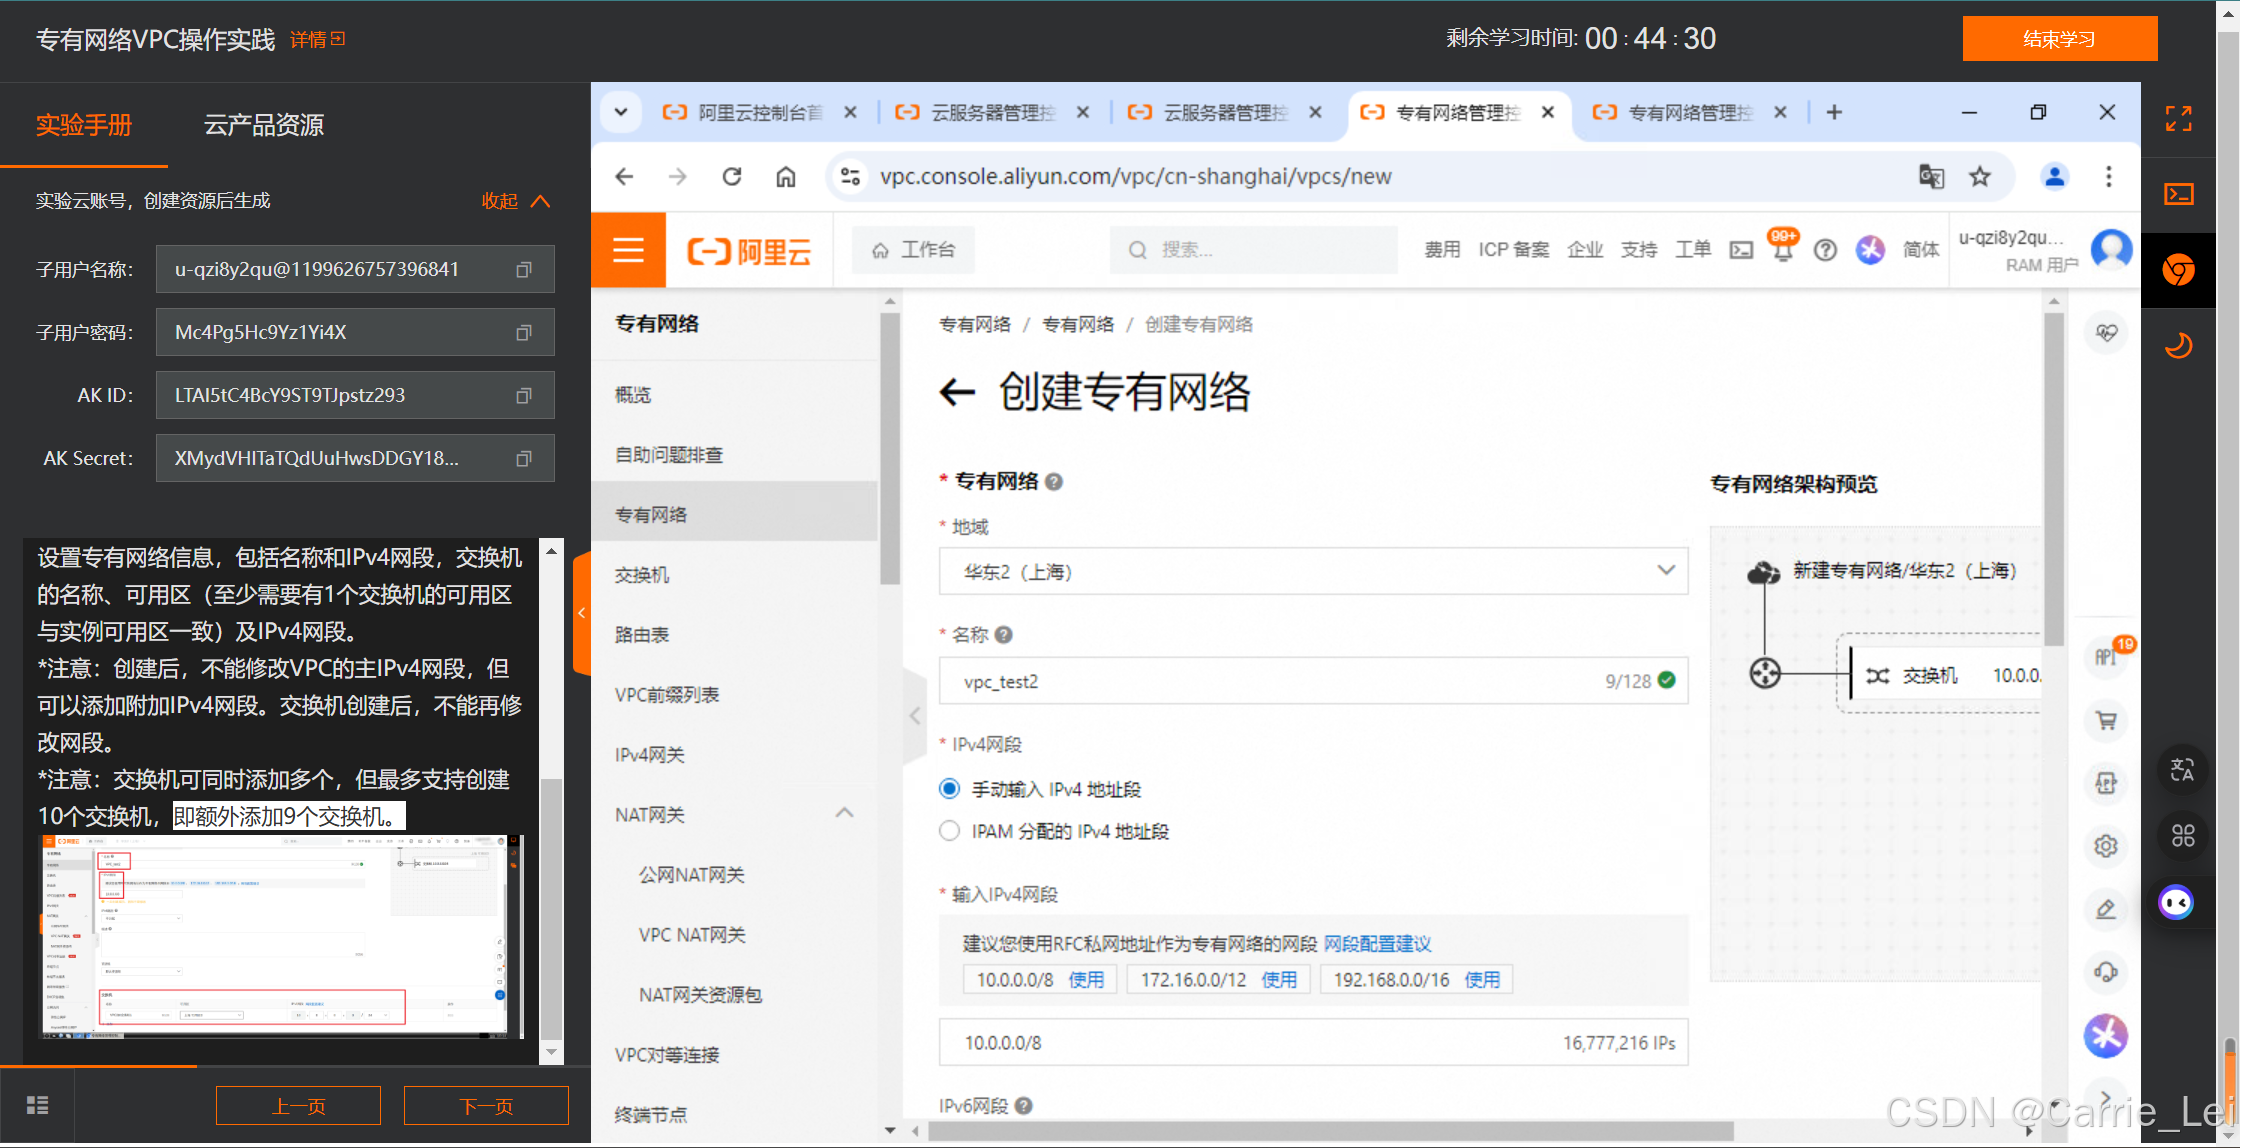The width and height of the screenshot is (2241, 1148).
Task: Copy the AK Secret value
Action: click(x=523, y=459)
